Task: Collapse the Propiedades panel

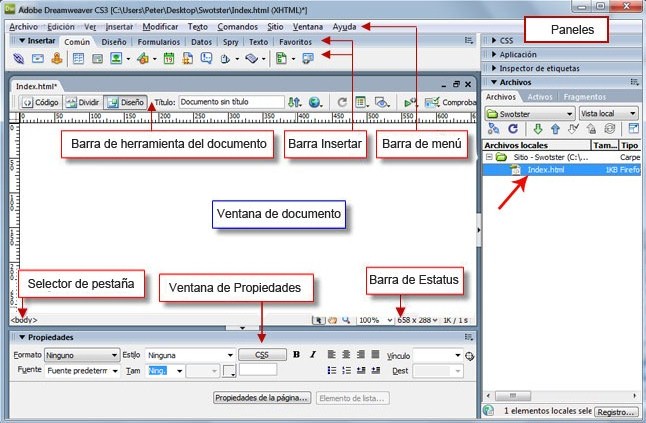Action: click(22, 337)
